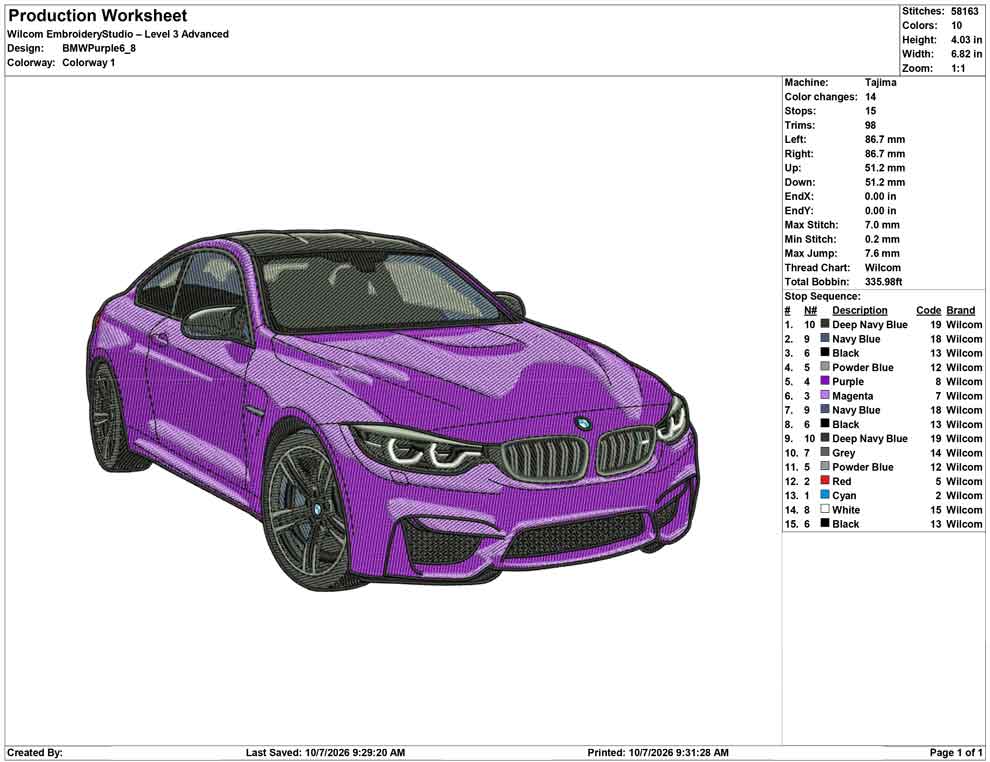990x762 pixels.
Task: Click the Grey description in stop 10
Action: (x=843, y=453)
